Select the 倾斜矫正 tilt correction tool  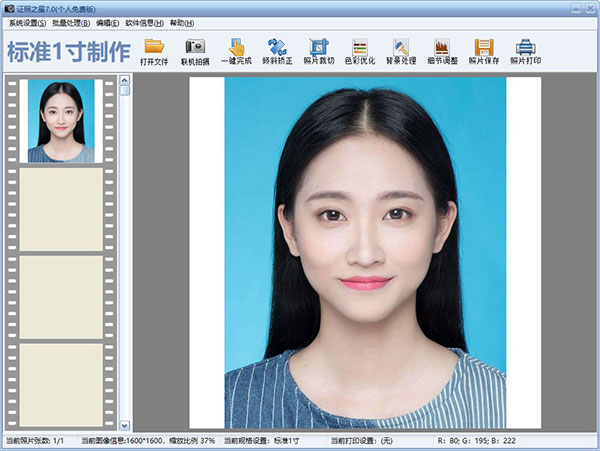point(277,52)
